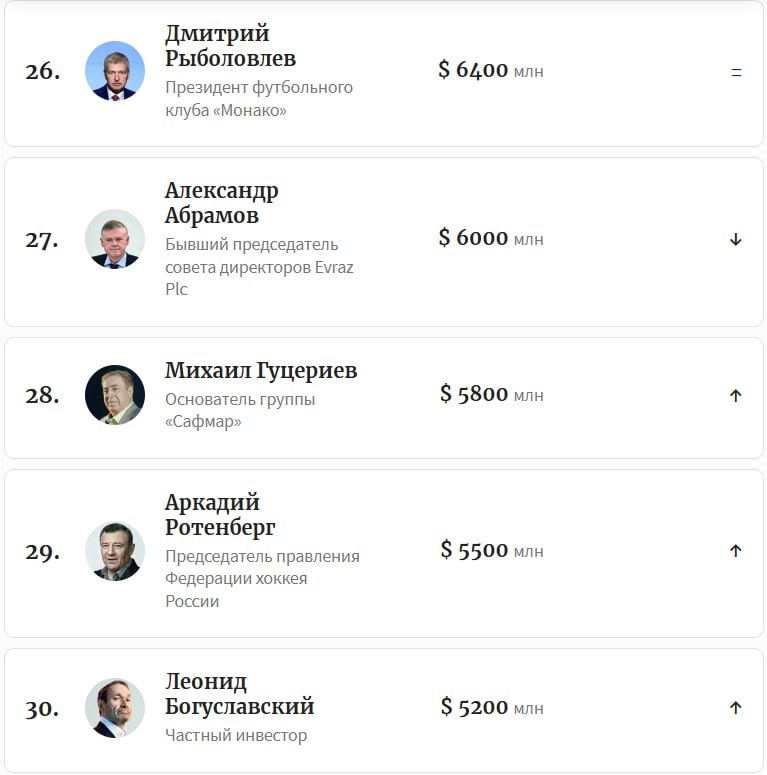
Task: Click the $ 5800 млн net worth figure
Action: [492, 394]
